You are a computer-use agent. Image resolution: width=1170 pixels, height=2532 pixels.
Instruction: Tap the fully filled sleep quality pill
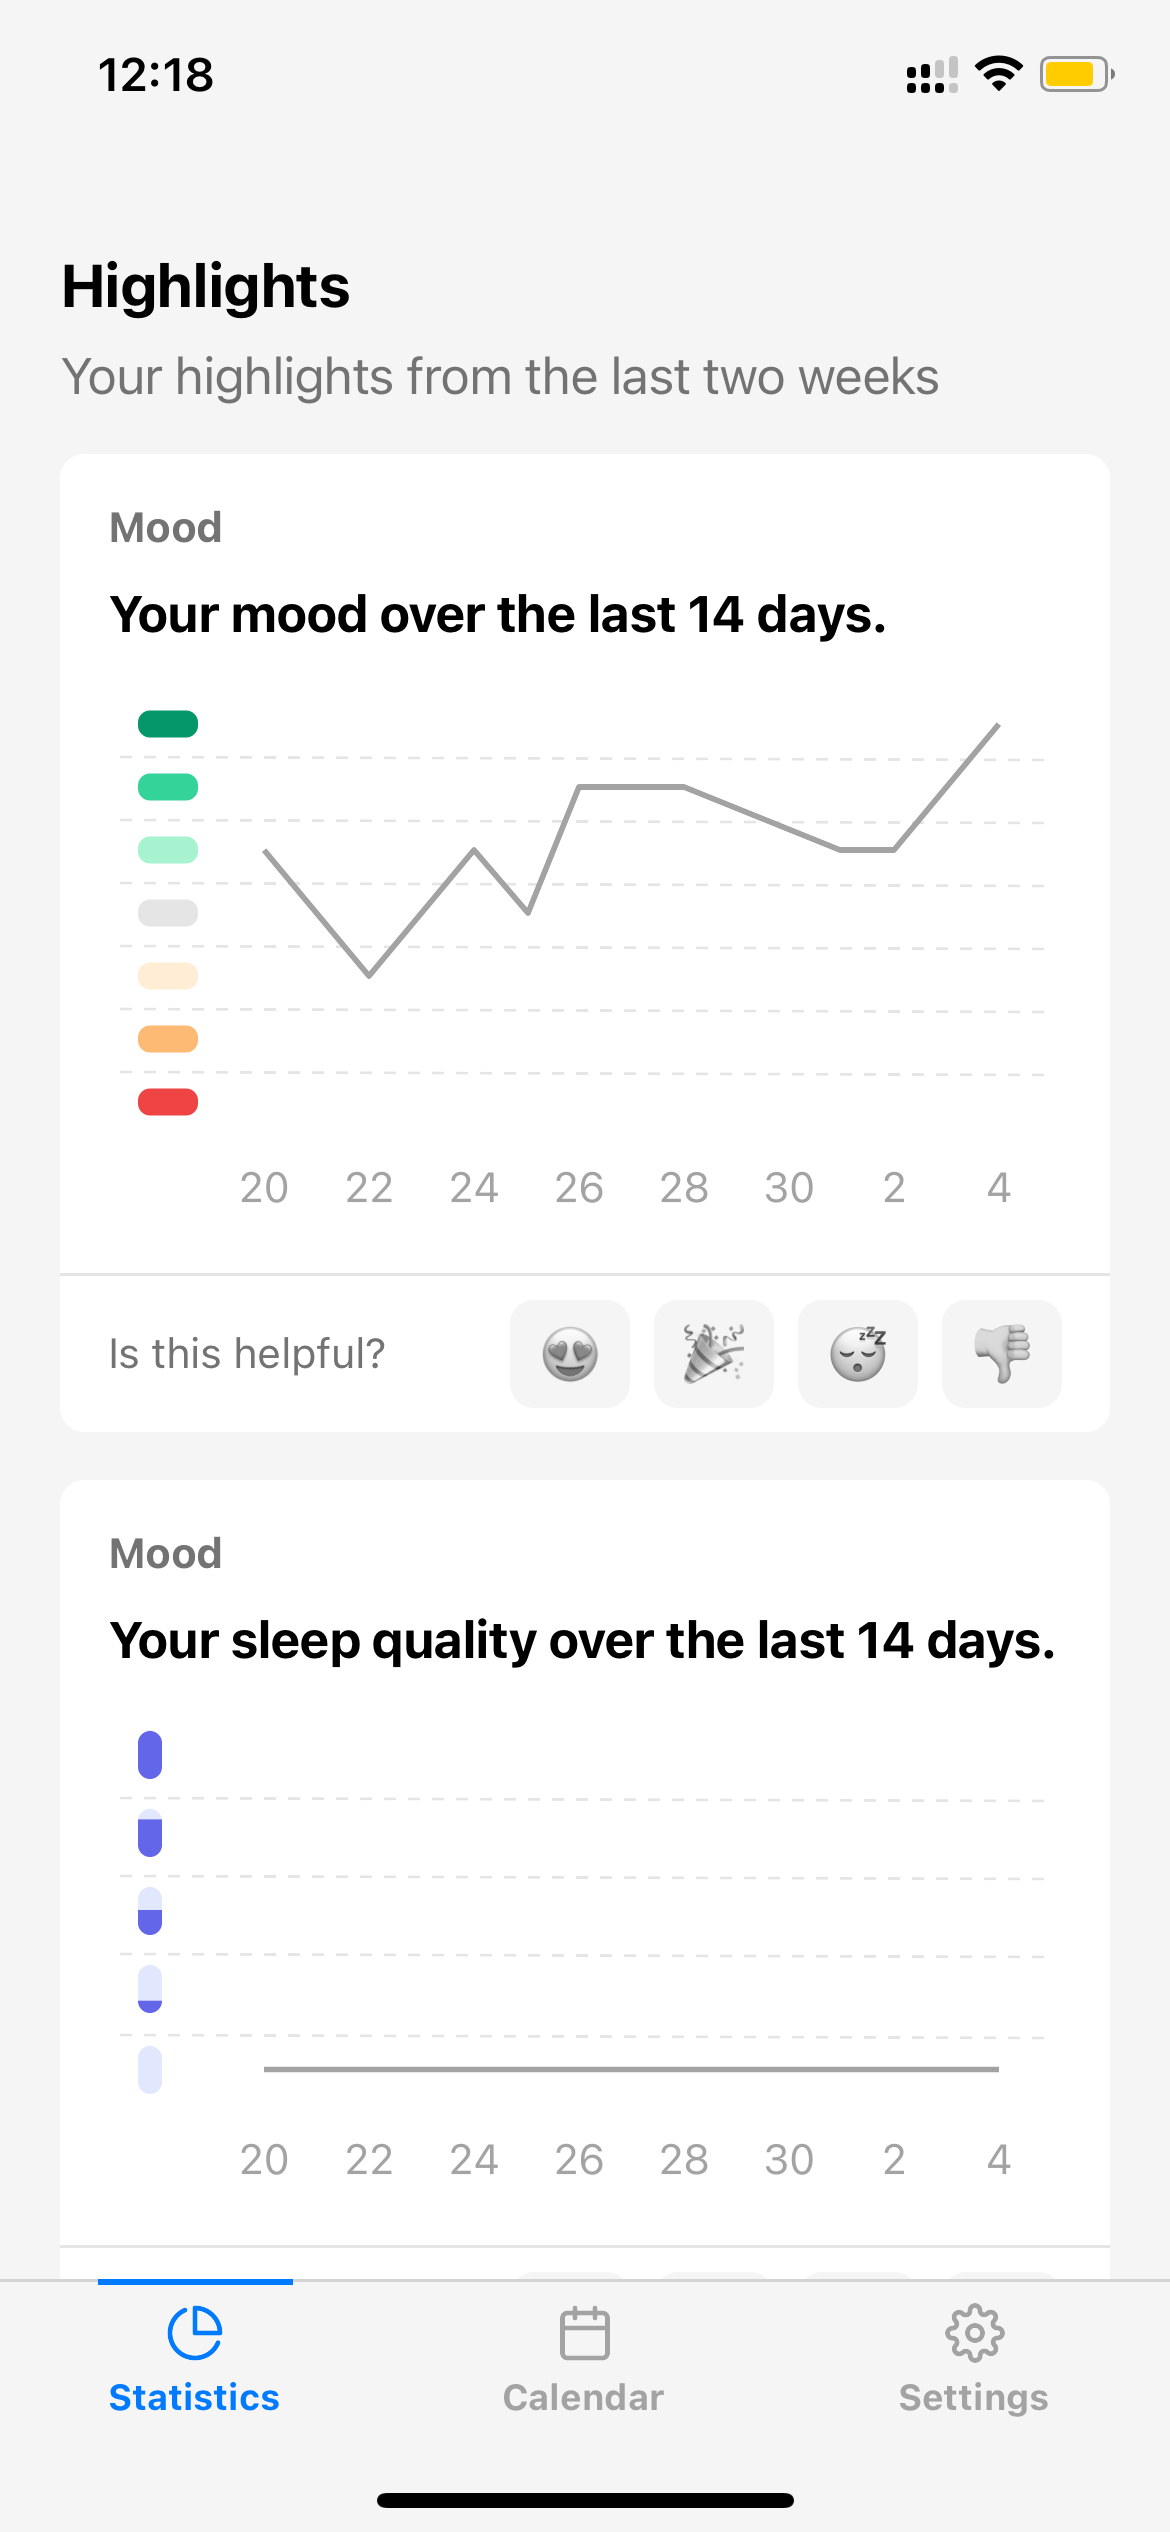(x=150, y=1755)
